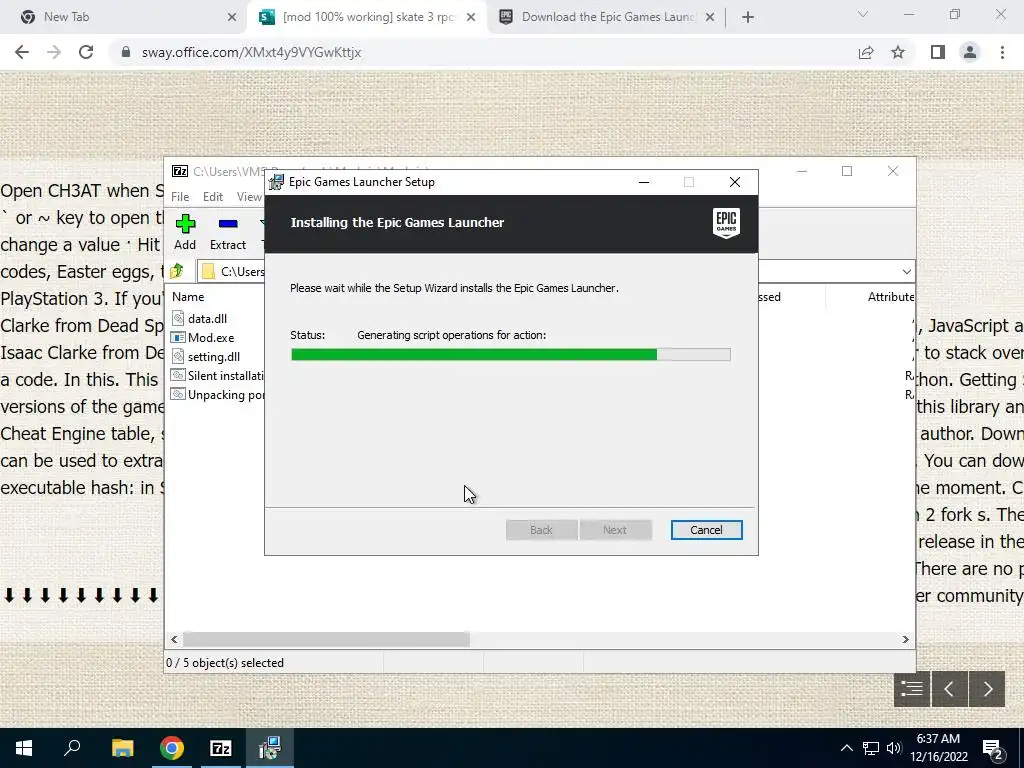Open Sway navigation list button

pyautogui.click(x=912, y=688)
